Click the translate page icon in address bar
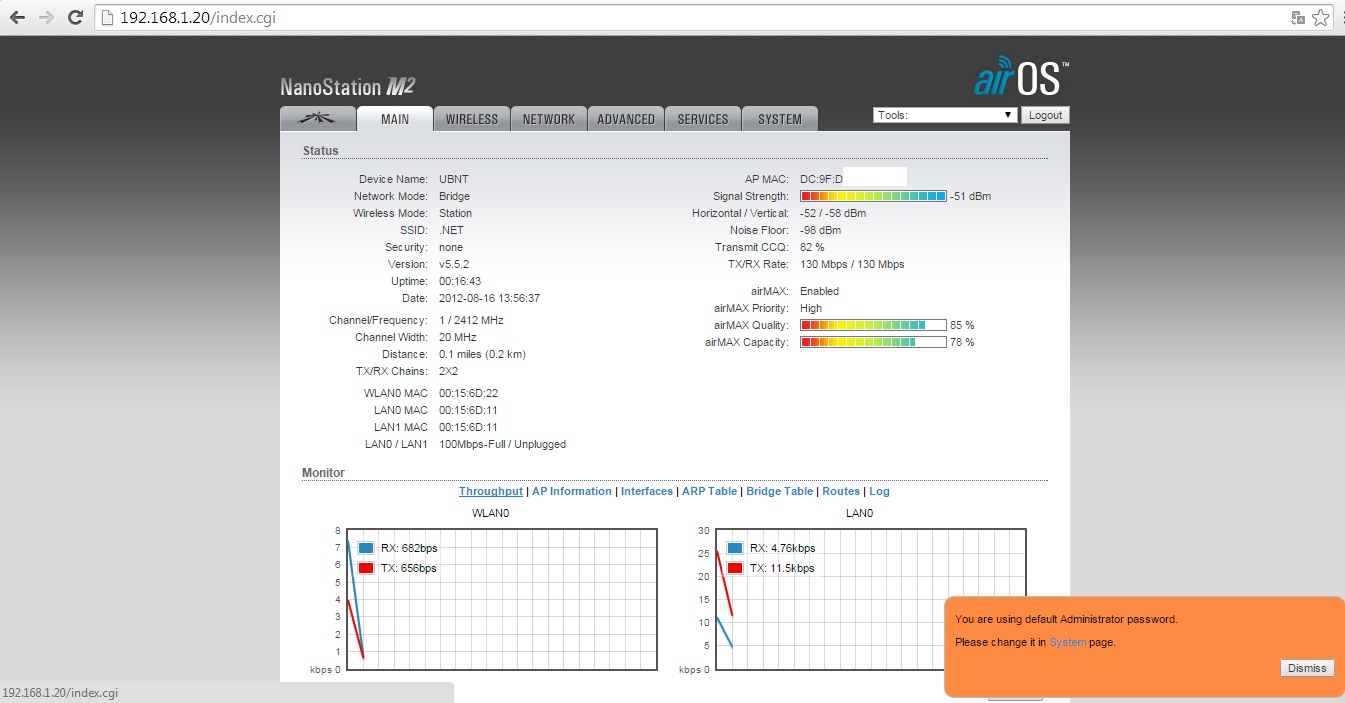Image resolution: width=1345 pixels, height=703 pixels. point(1299,17)
